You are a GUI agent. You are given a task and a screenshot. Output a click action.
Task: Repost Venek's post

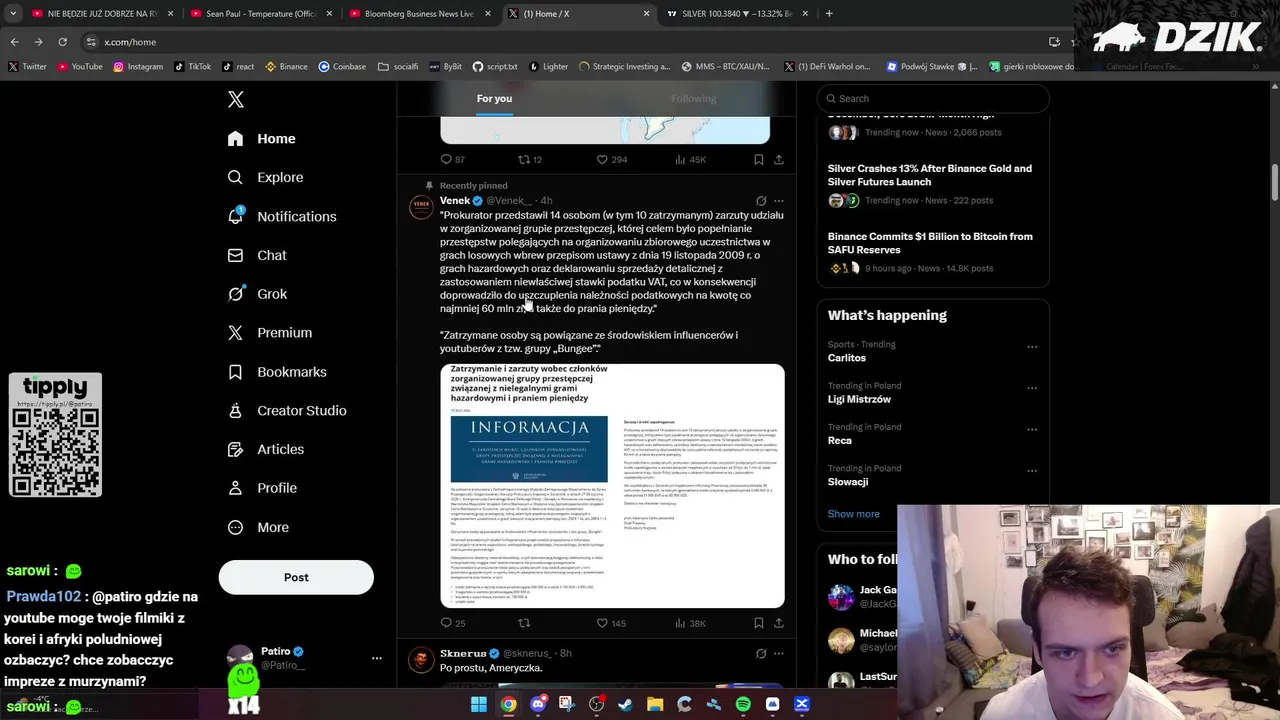[x=524, y=623]
